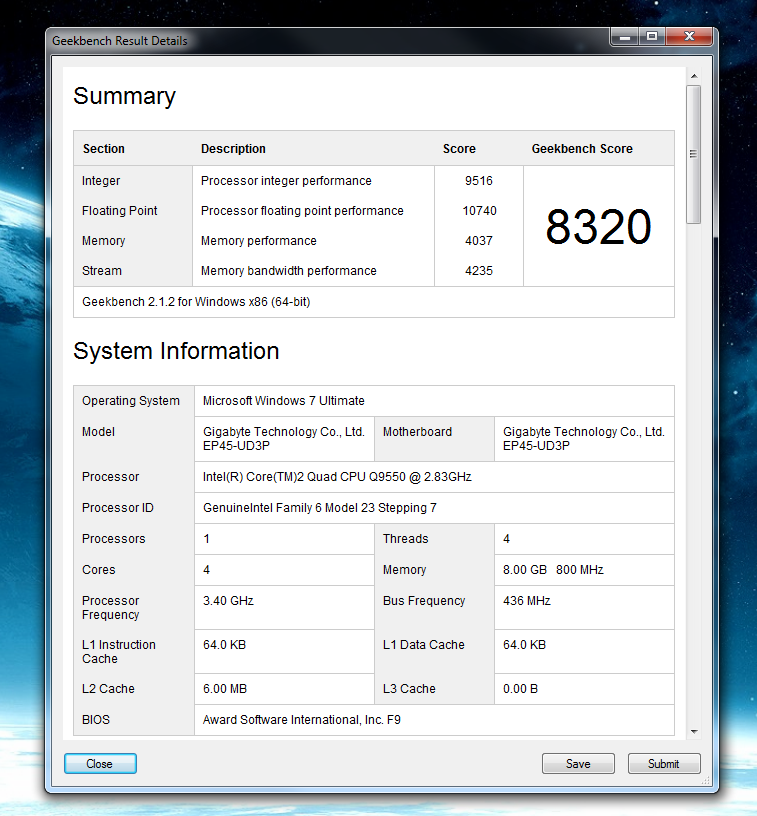Image resolution: width=757 pixels, height=816 pixels.
Task: Click 'Microsoft Windows 7 Ultimate' value
Action: 284,401
